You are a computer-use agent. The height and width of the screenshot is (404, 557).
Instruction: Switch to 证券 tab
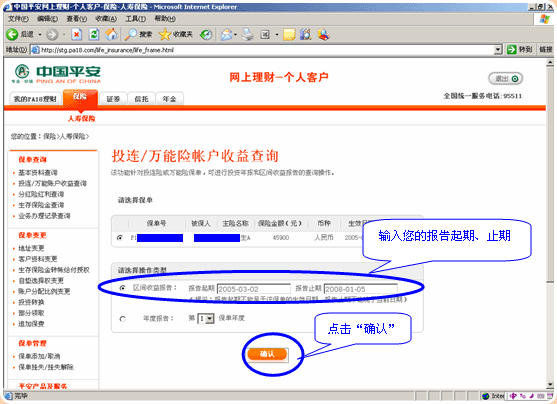113,99
